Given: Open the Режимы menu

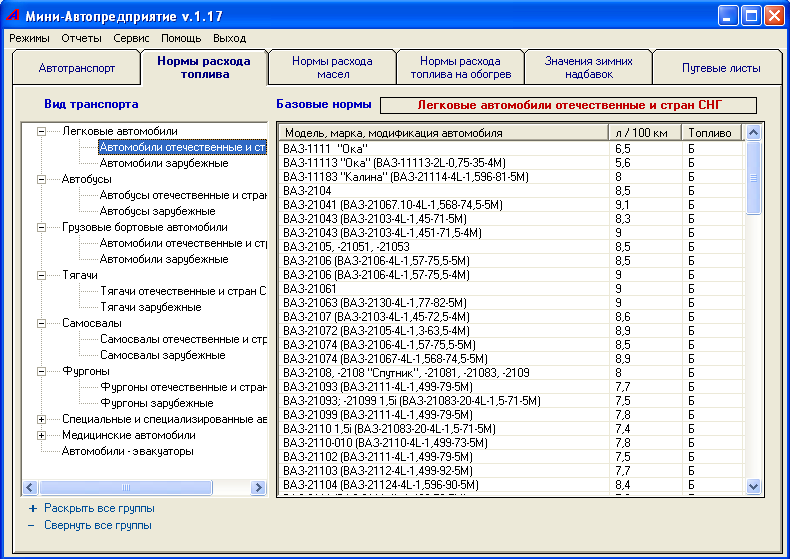Looking at the screenshot, I should 29,38.
